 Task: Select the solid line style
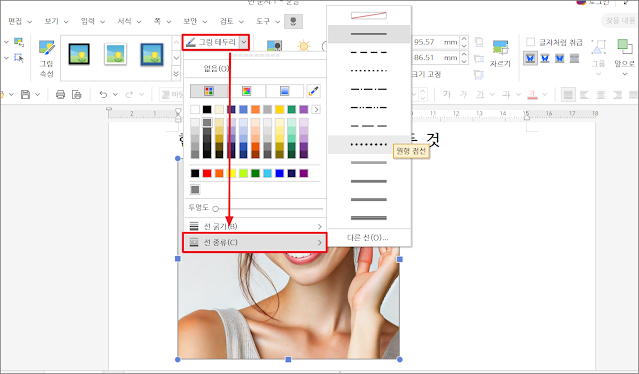[369, 34]
